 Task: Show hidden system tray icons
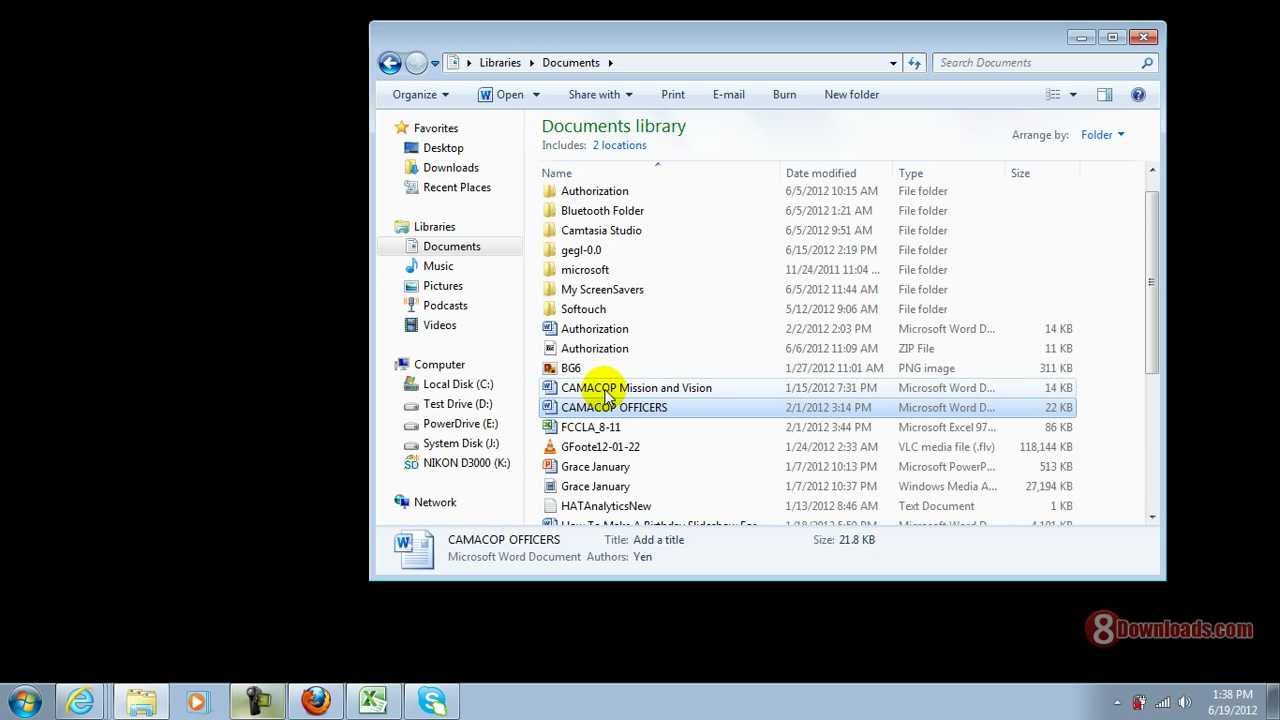1117,702
